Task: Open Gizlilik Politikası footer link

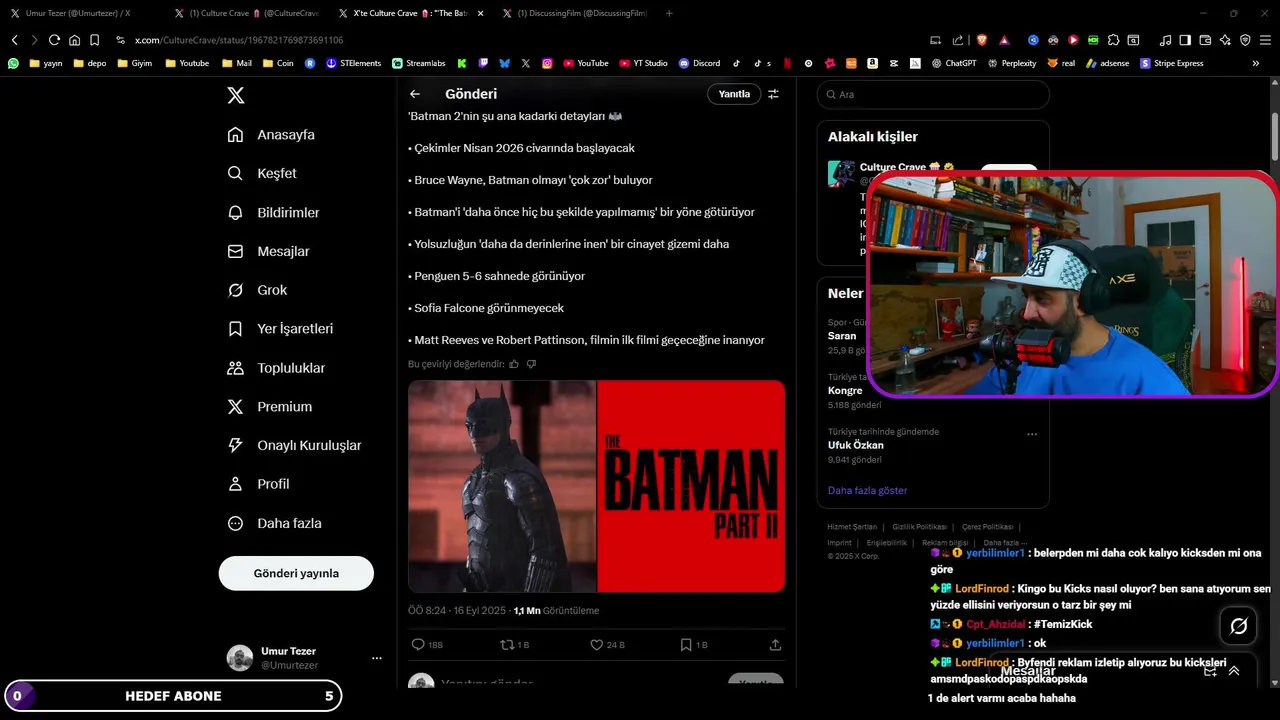Action: pos(919,527)
